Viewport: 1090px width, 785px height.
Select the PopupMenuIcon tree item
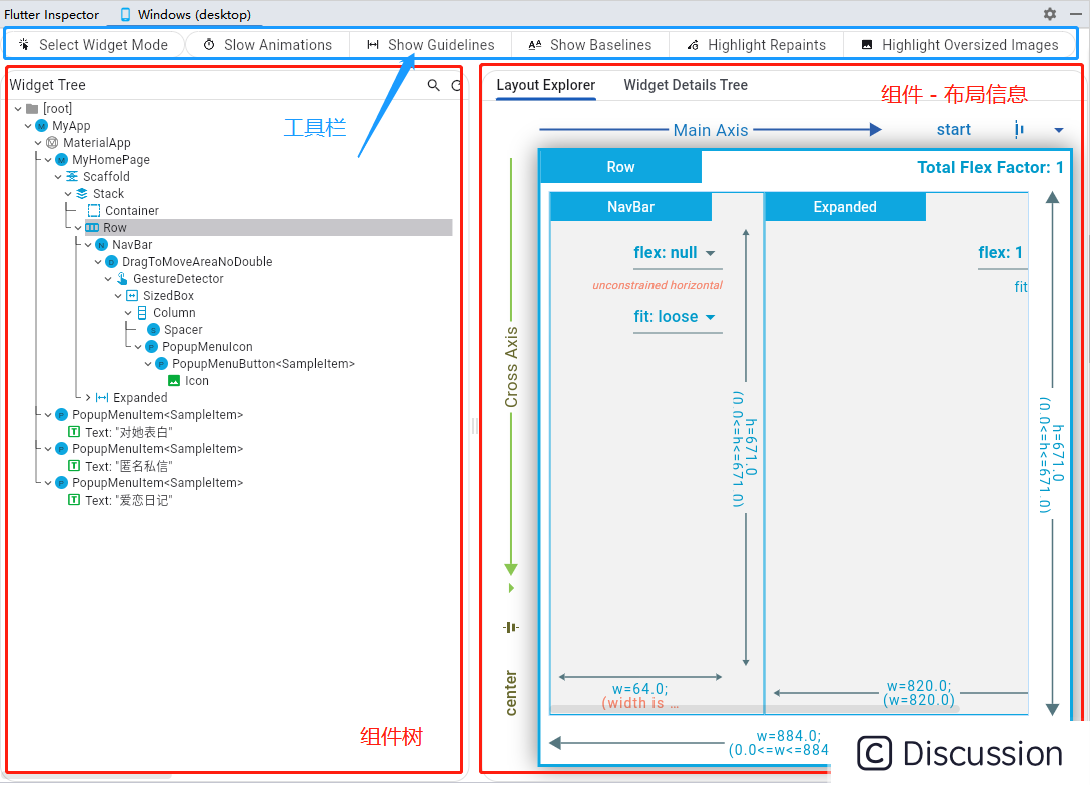(x=207, y=347)
